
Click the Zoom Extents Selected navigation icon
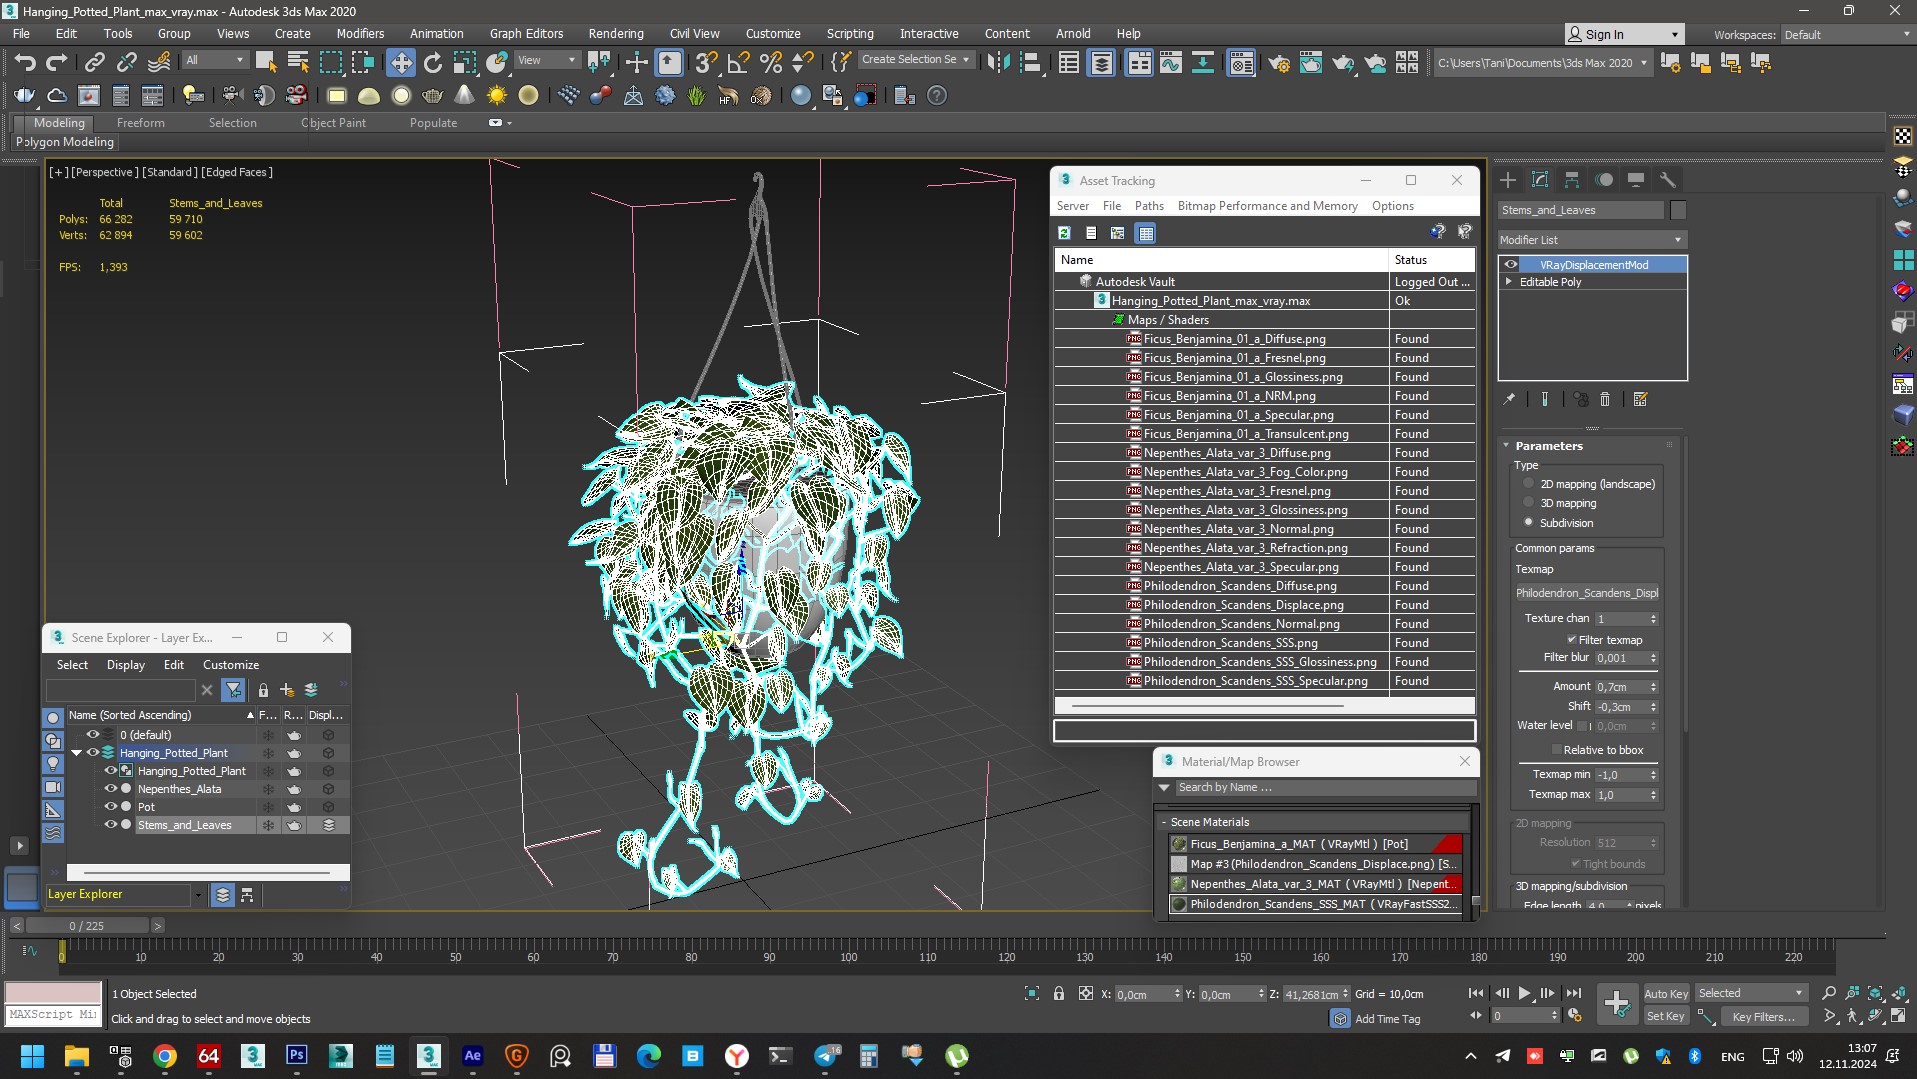(x=1875, y=993)
